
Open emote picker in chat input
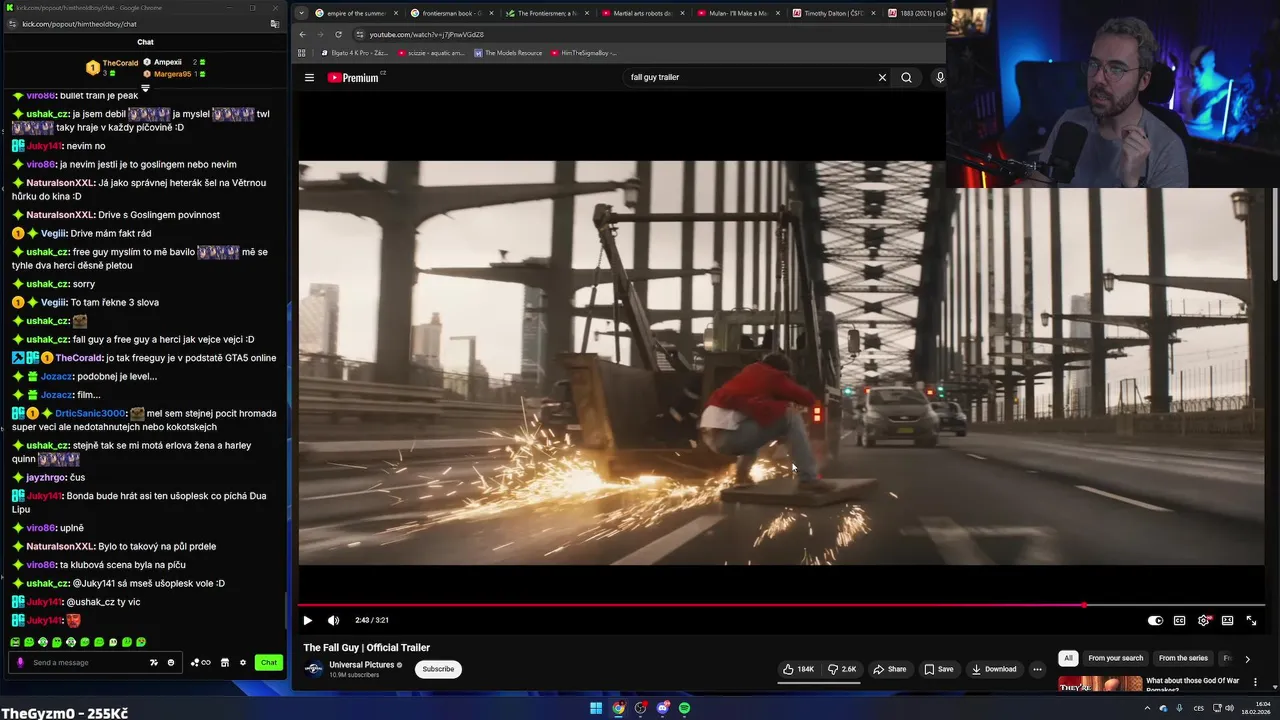point(171,662)
